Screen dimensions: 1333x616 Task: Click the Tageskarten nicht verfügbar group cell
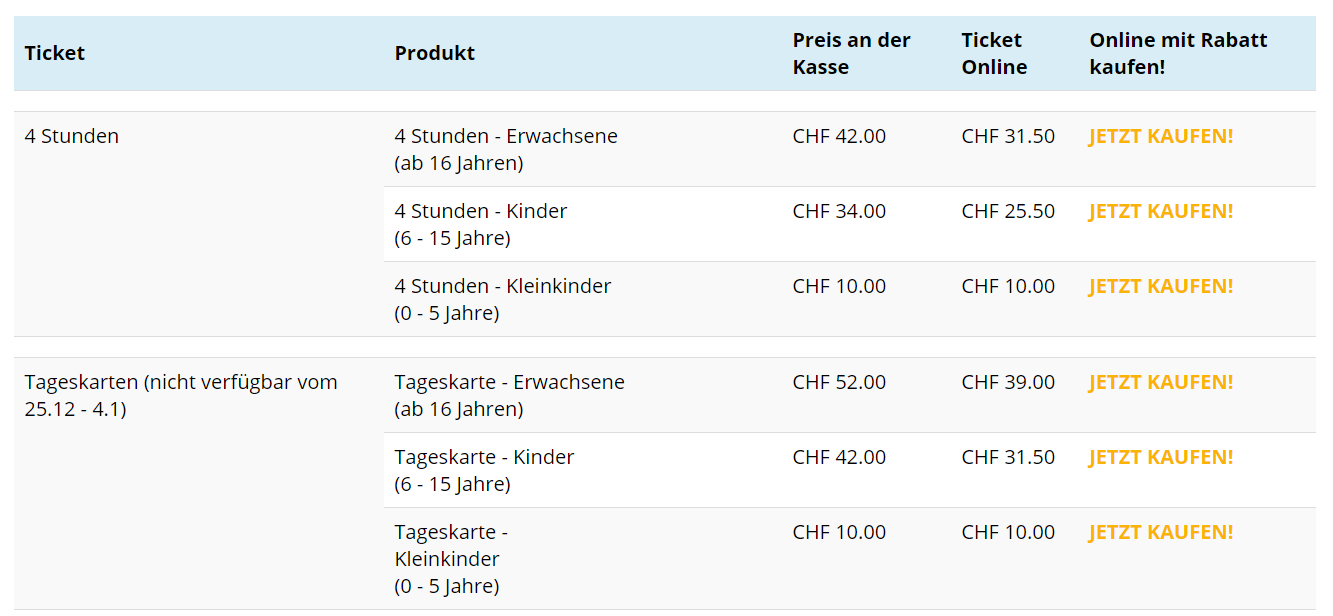[181, 395]
